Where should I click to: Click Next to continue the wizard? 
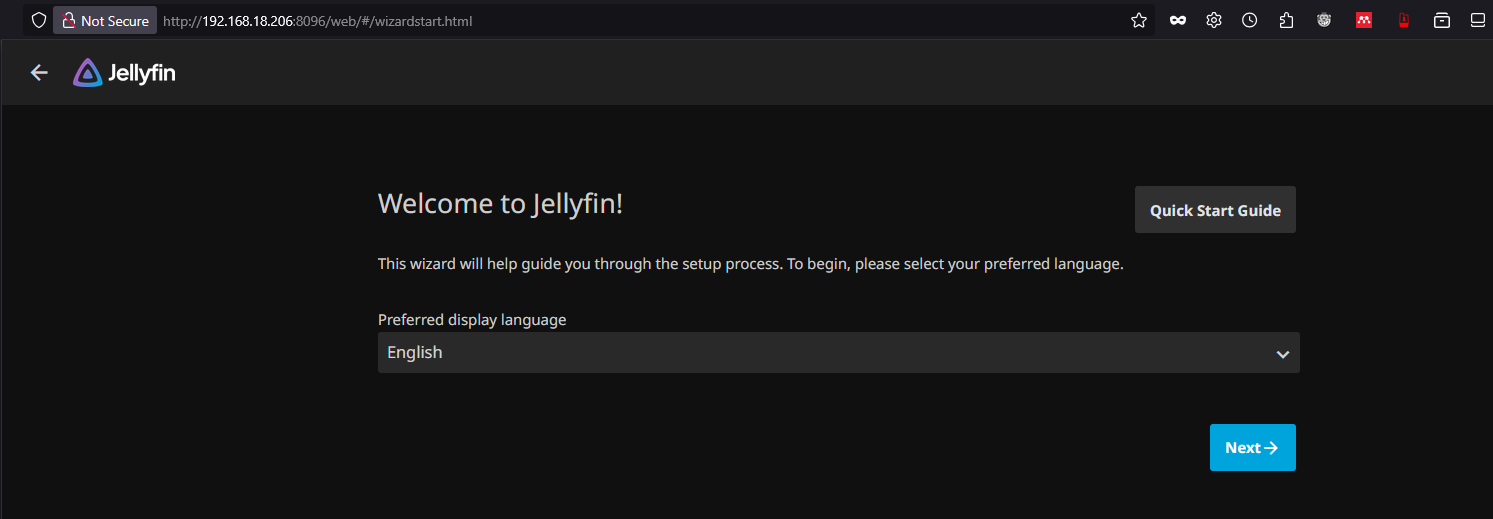[1252, 448]
